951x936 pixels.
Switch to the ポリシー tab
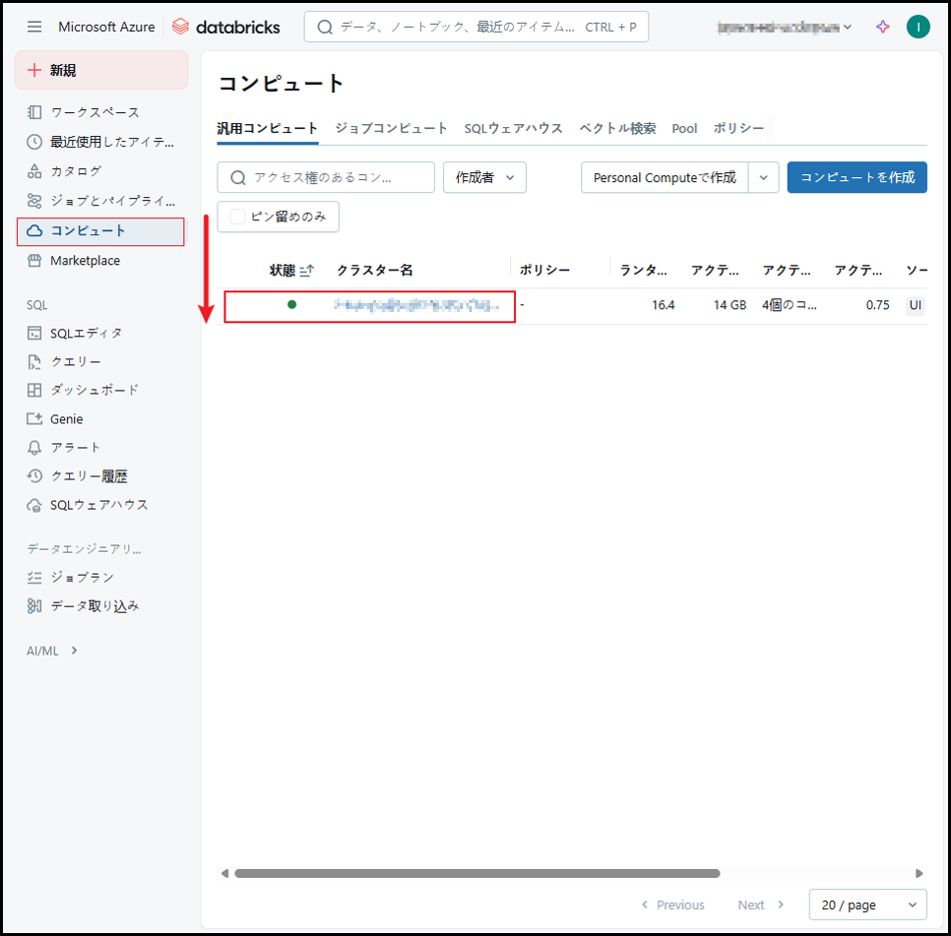point(738,129)
